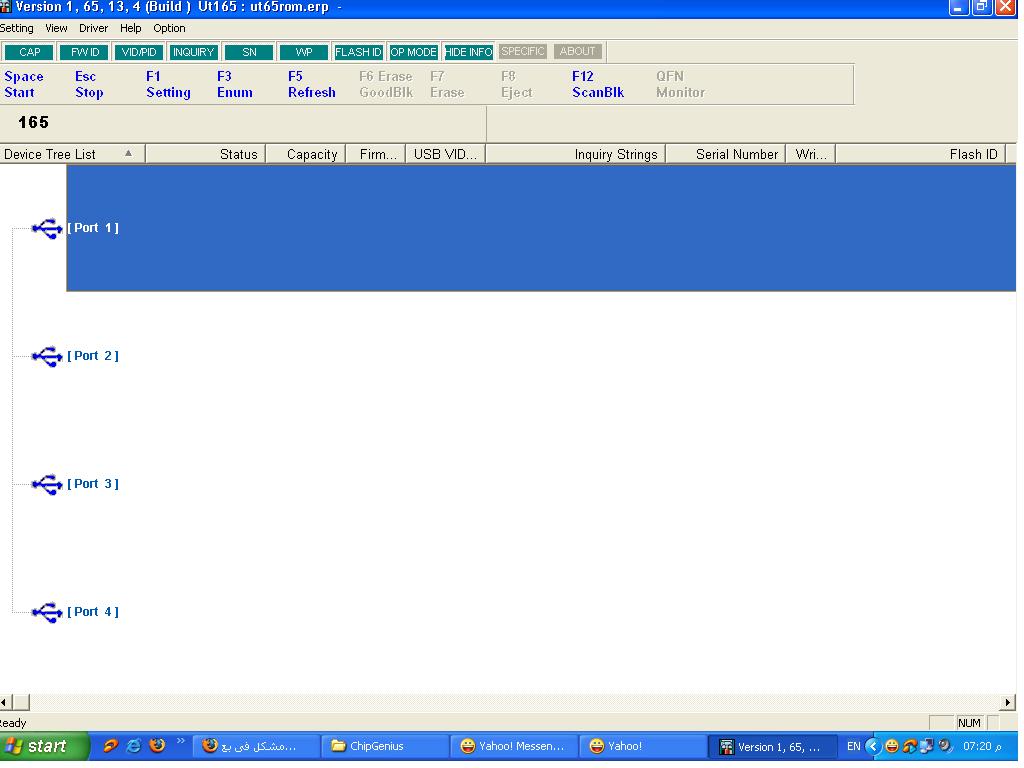Click the EN language indicator
Image resolution: width=1024 pixels, height=768 pixels.
tap(853, 746)
